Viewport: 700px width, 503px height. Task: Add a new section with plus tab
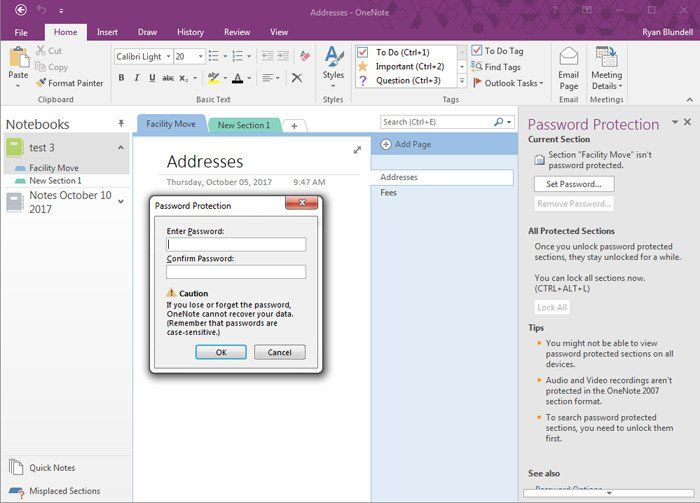tap(294, 126)
